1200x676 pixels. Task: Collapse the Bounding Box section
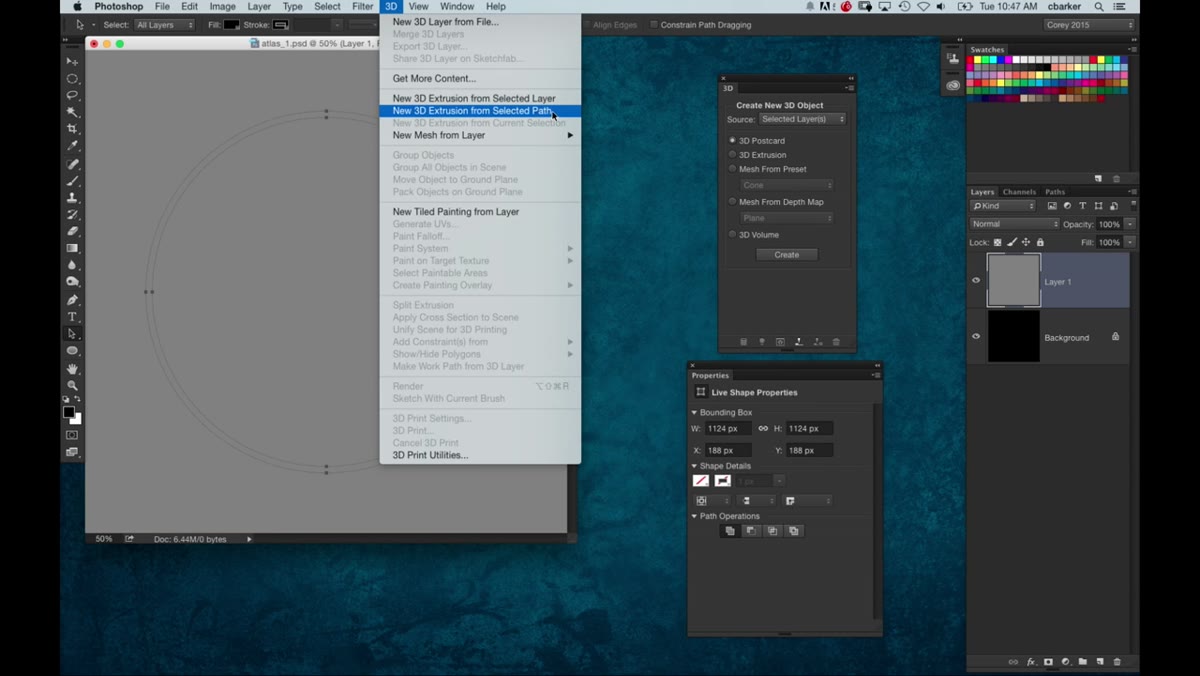pos(695,412)
